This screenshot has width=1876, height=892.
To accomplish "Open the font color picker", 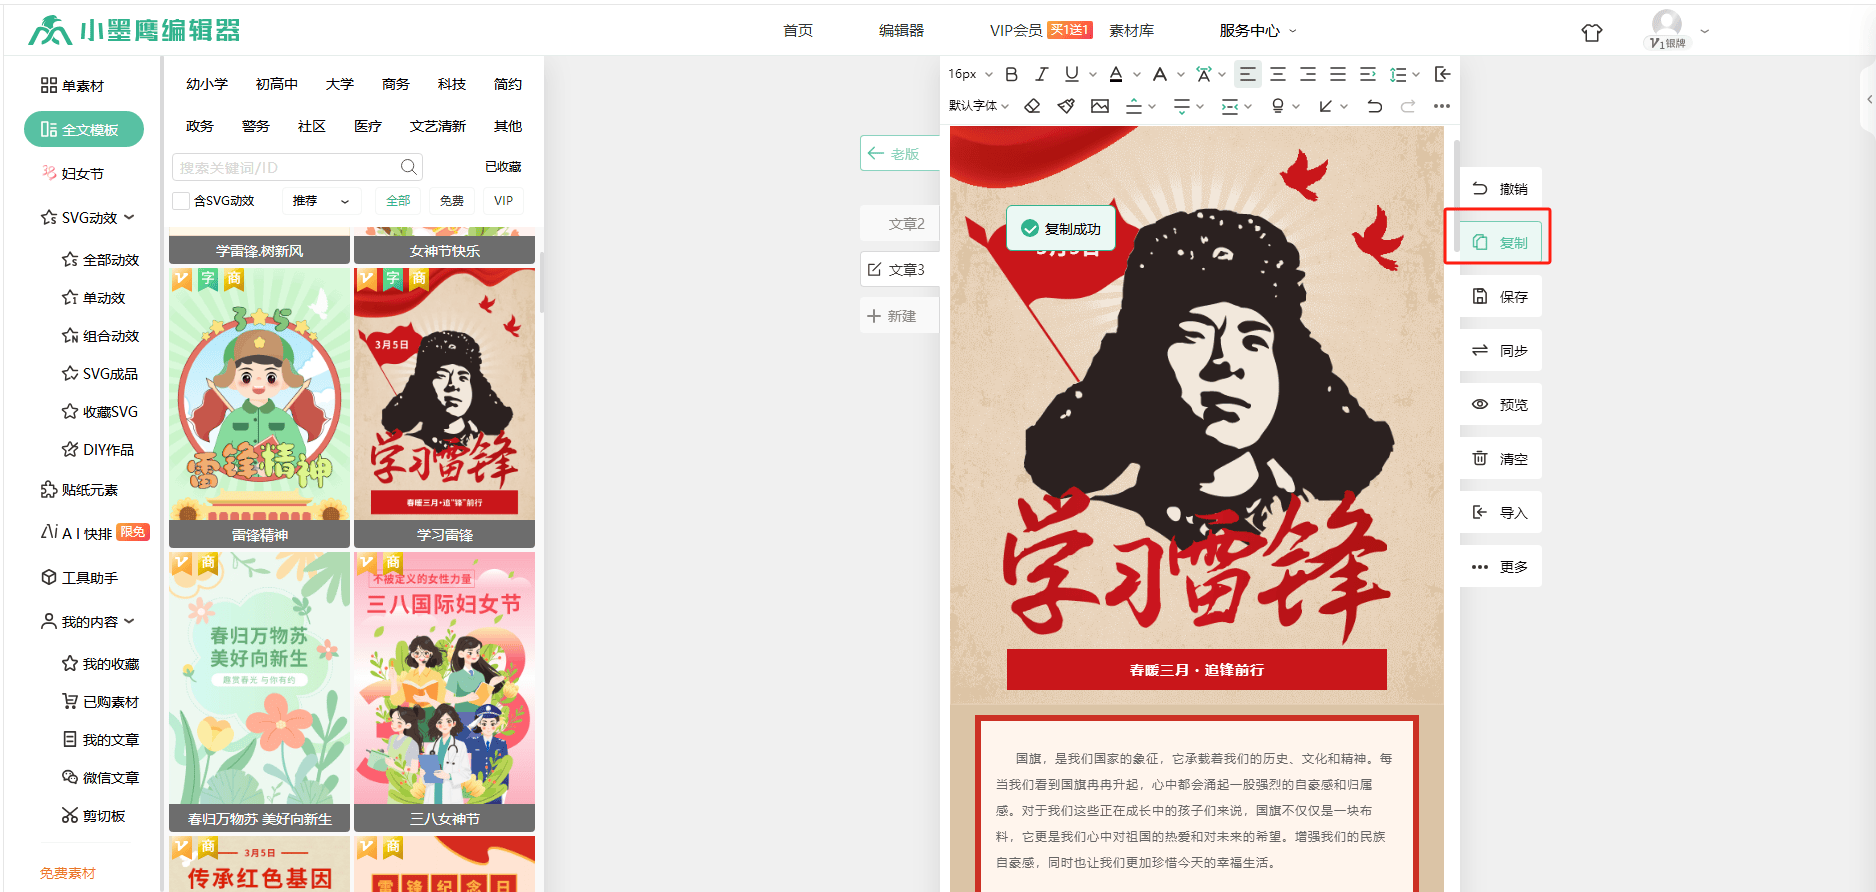I will tap(1117, 74).
